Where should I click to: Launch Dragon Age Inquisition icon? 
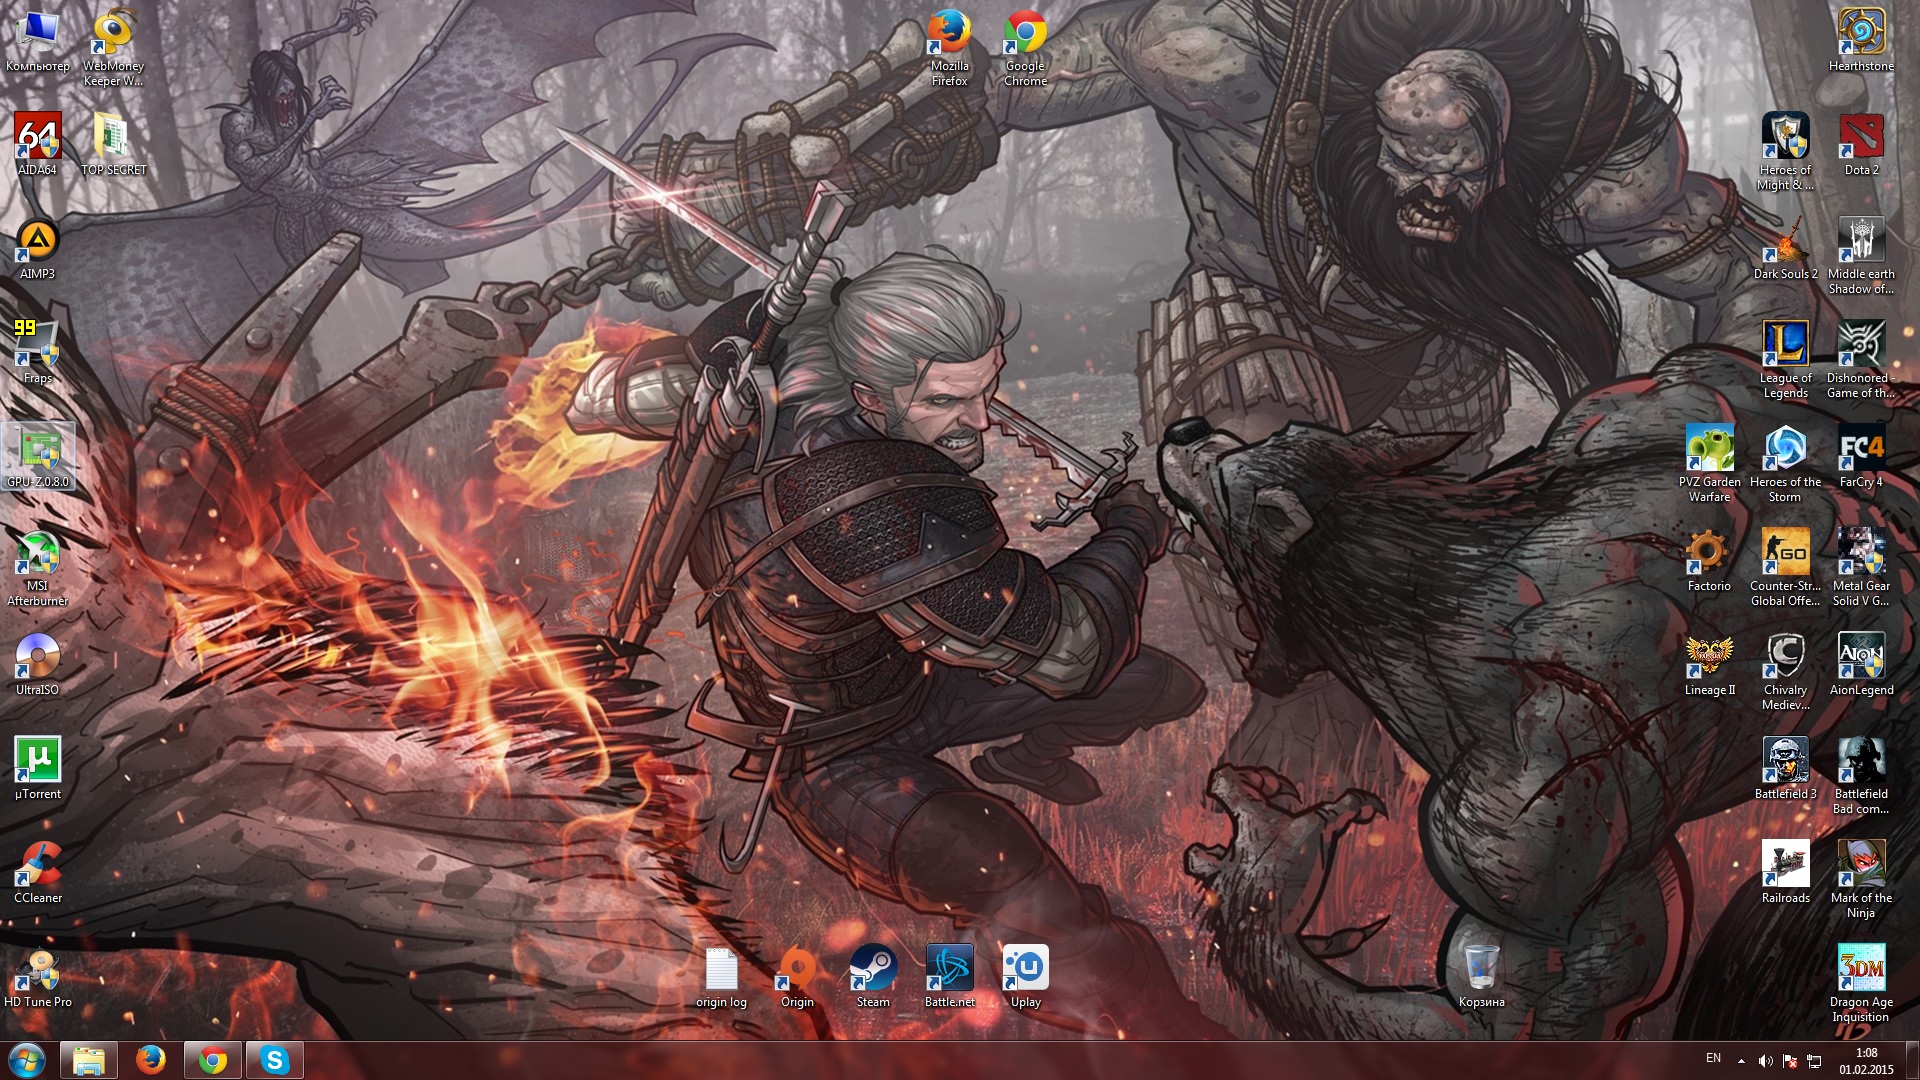[1862, 984]
